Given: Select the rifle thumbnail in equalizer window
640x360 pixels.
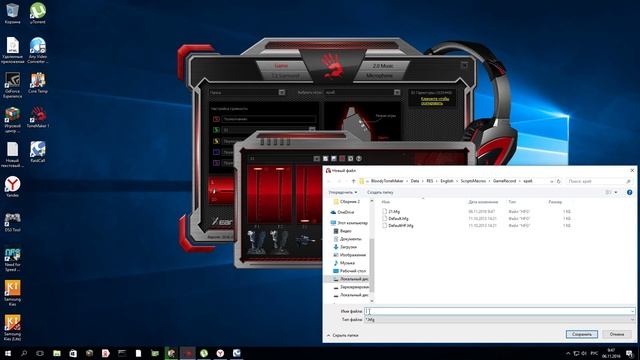Looking at the screenshot, I should [x=305, y=241].
